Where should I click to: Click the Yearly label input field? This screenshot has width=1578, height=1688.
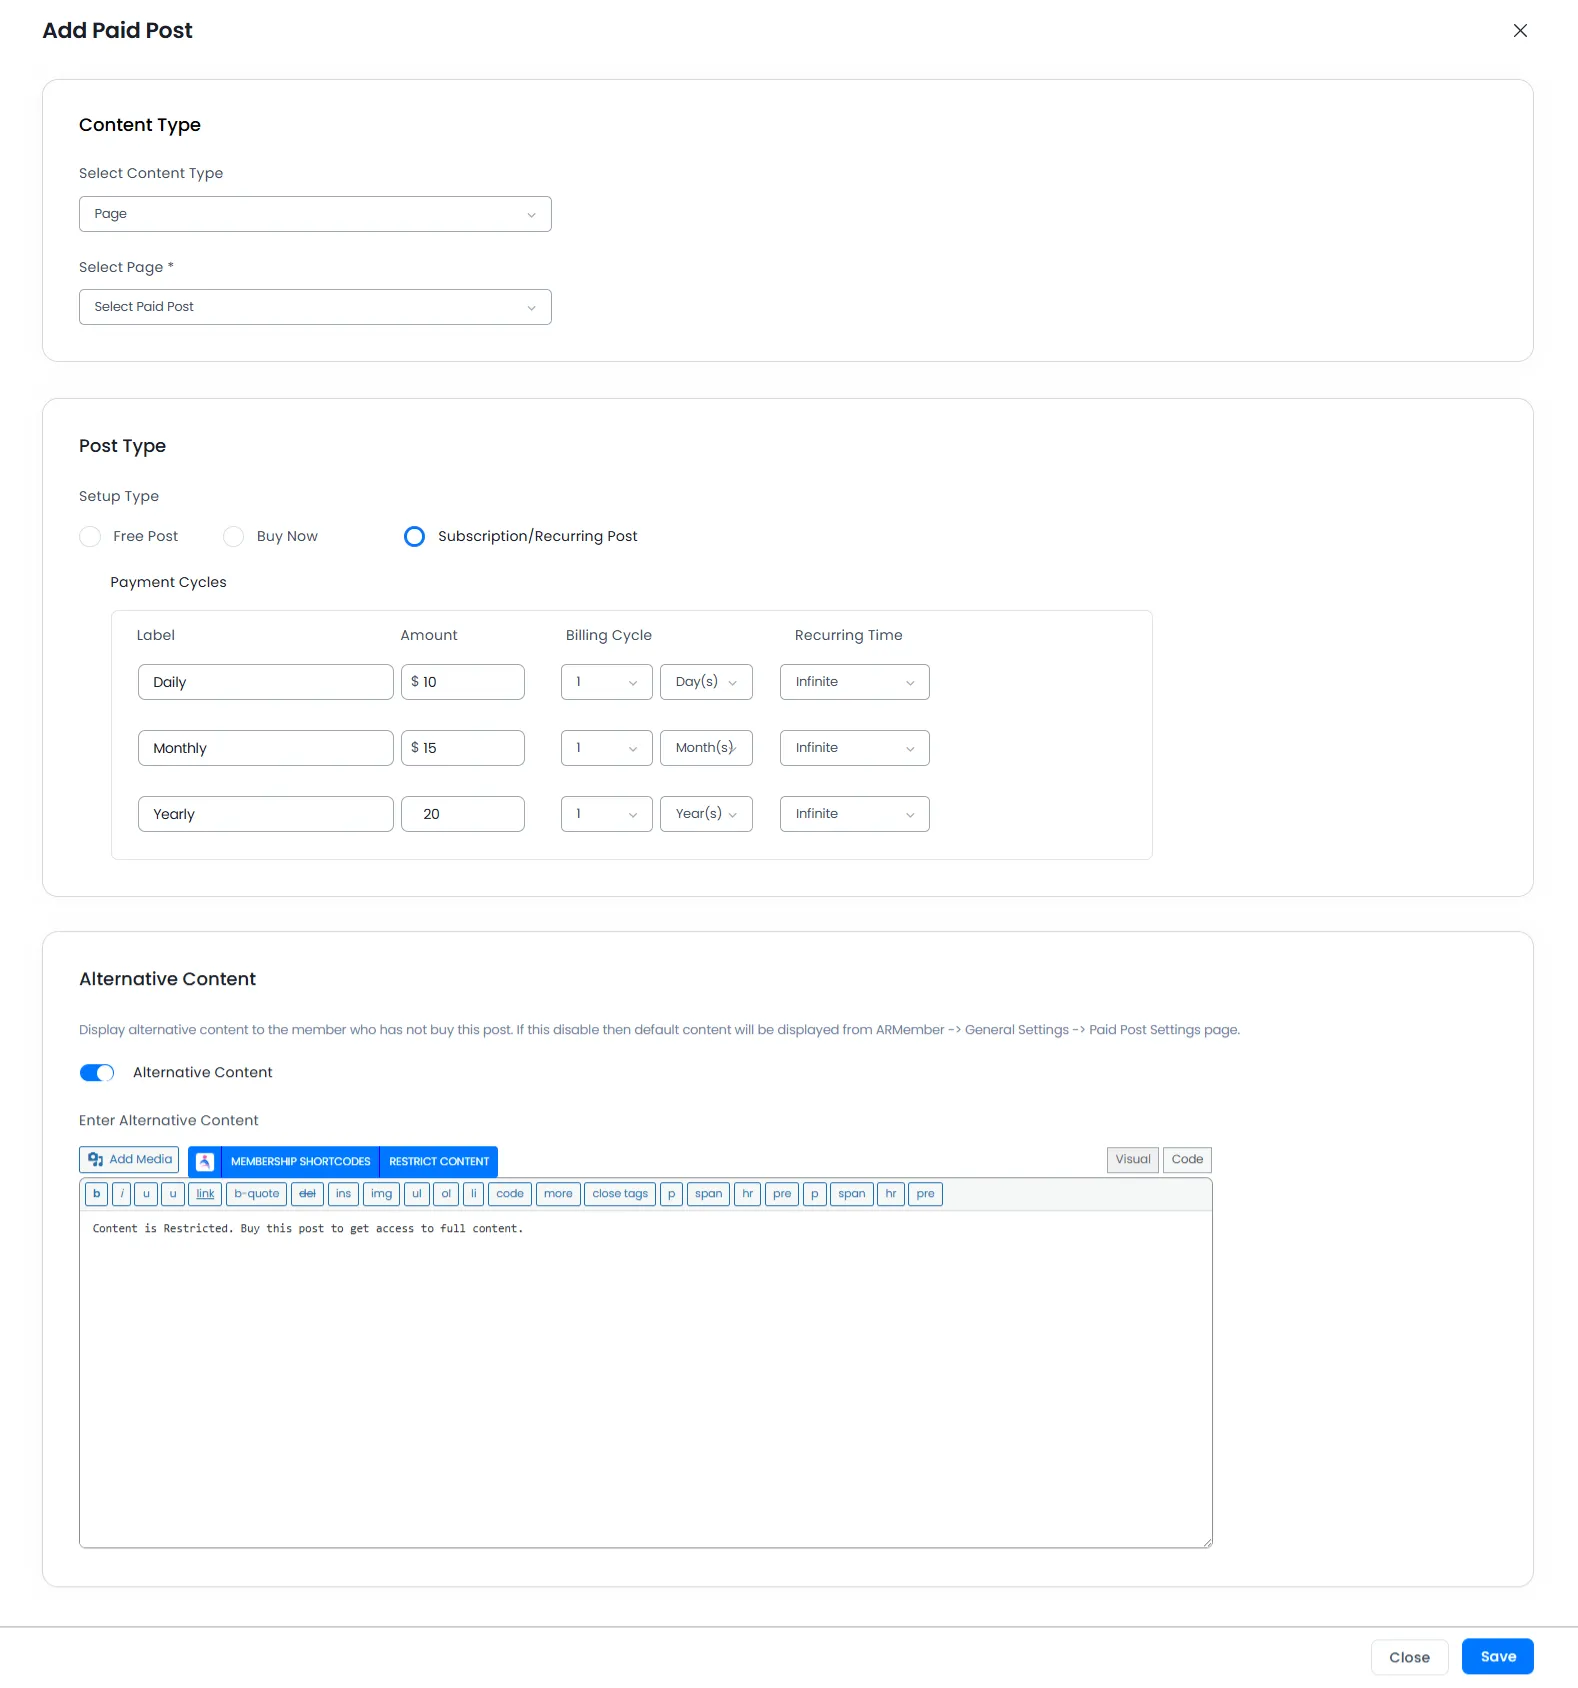point(266,814)
